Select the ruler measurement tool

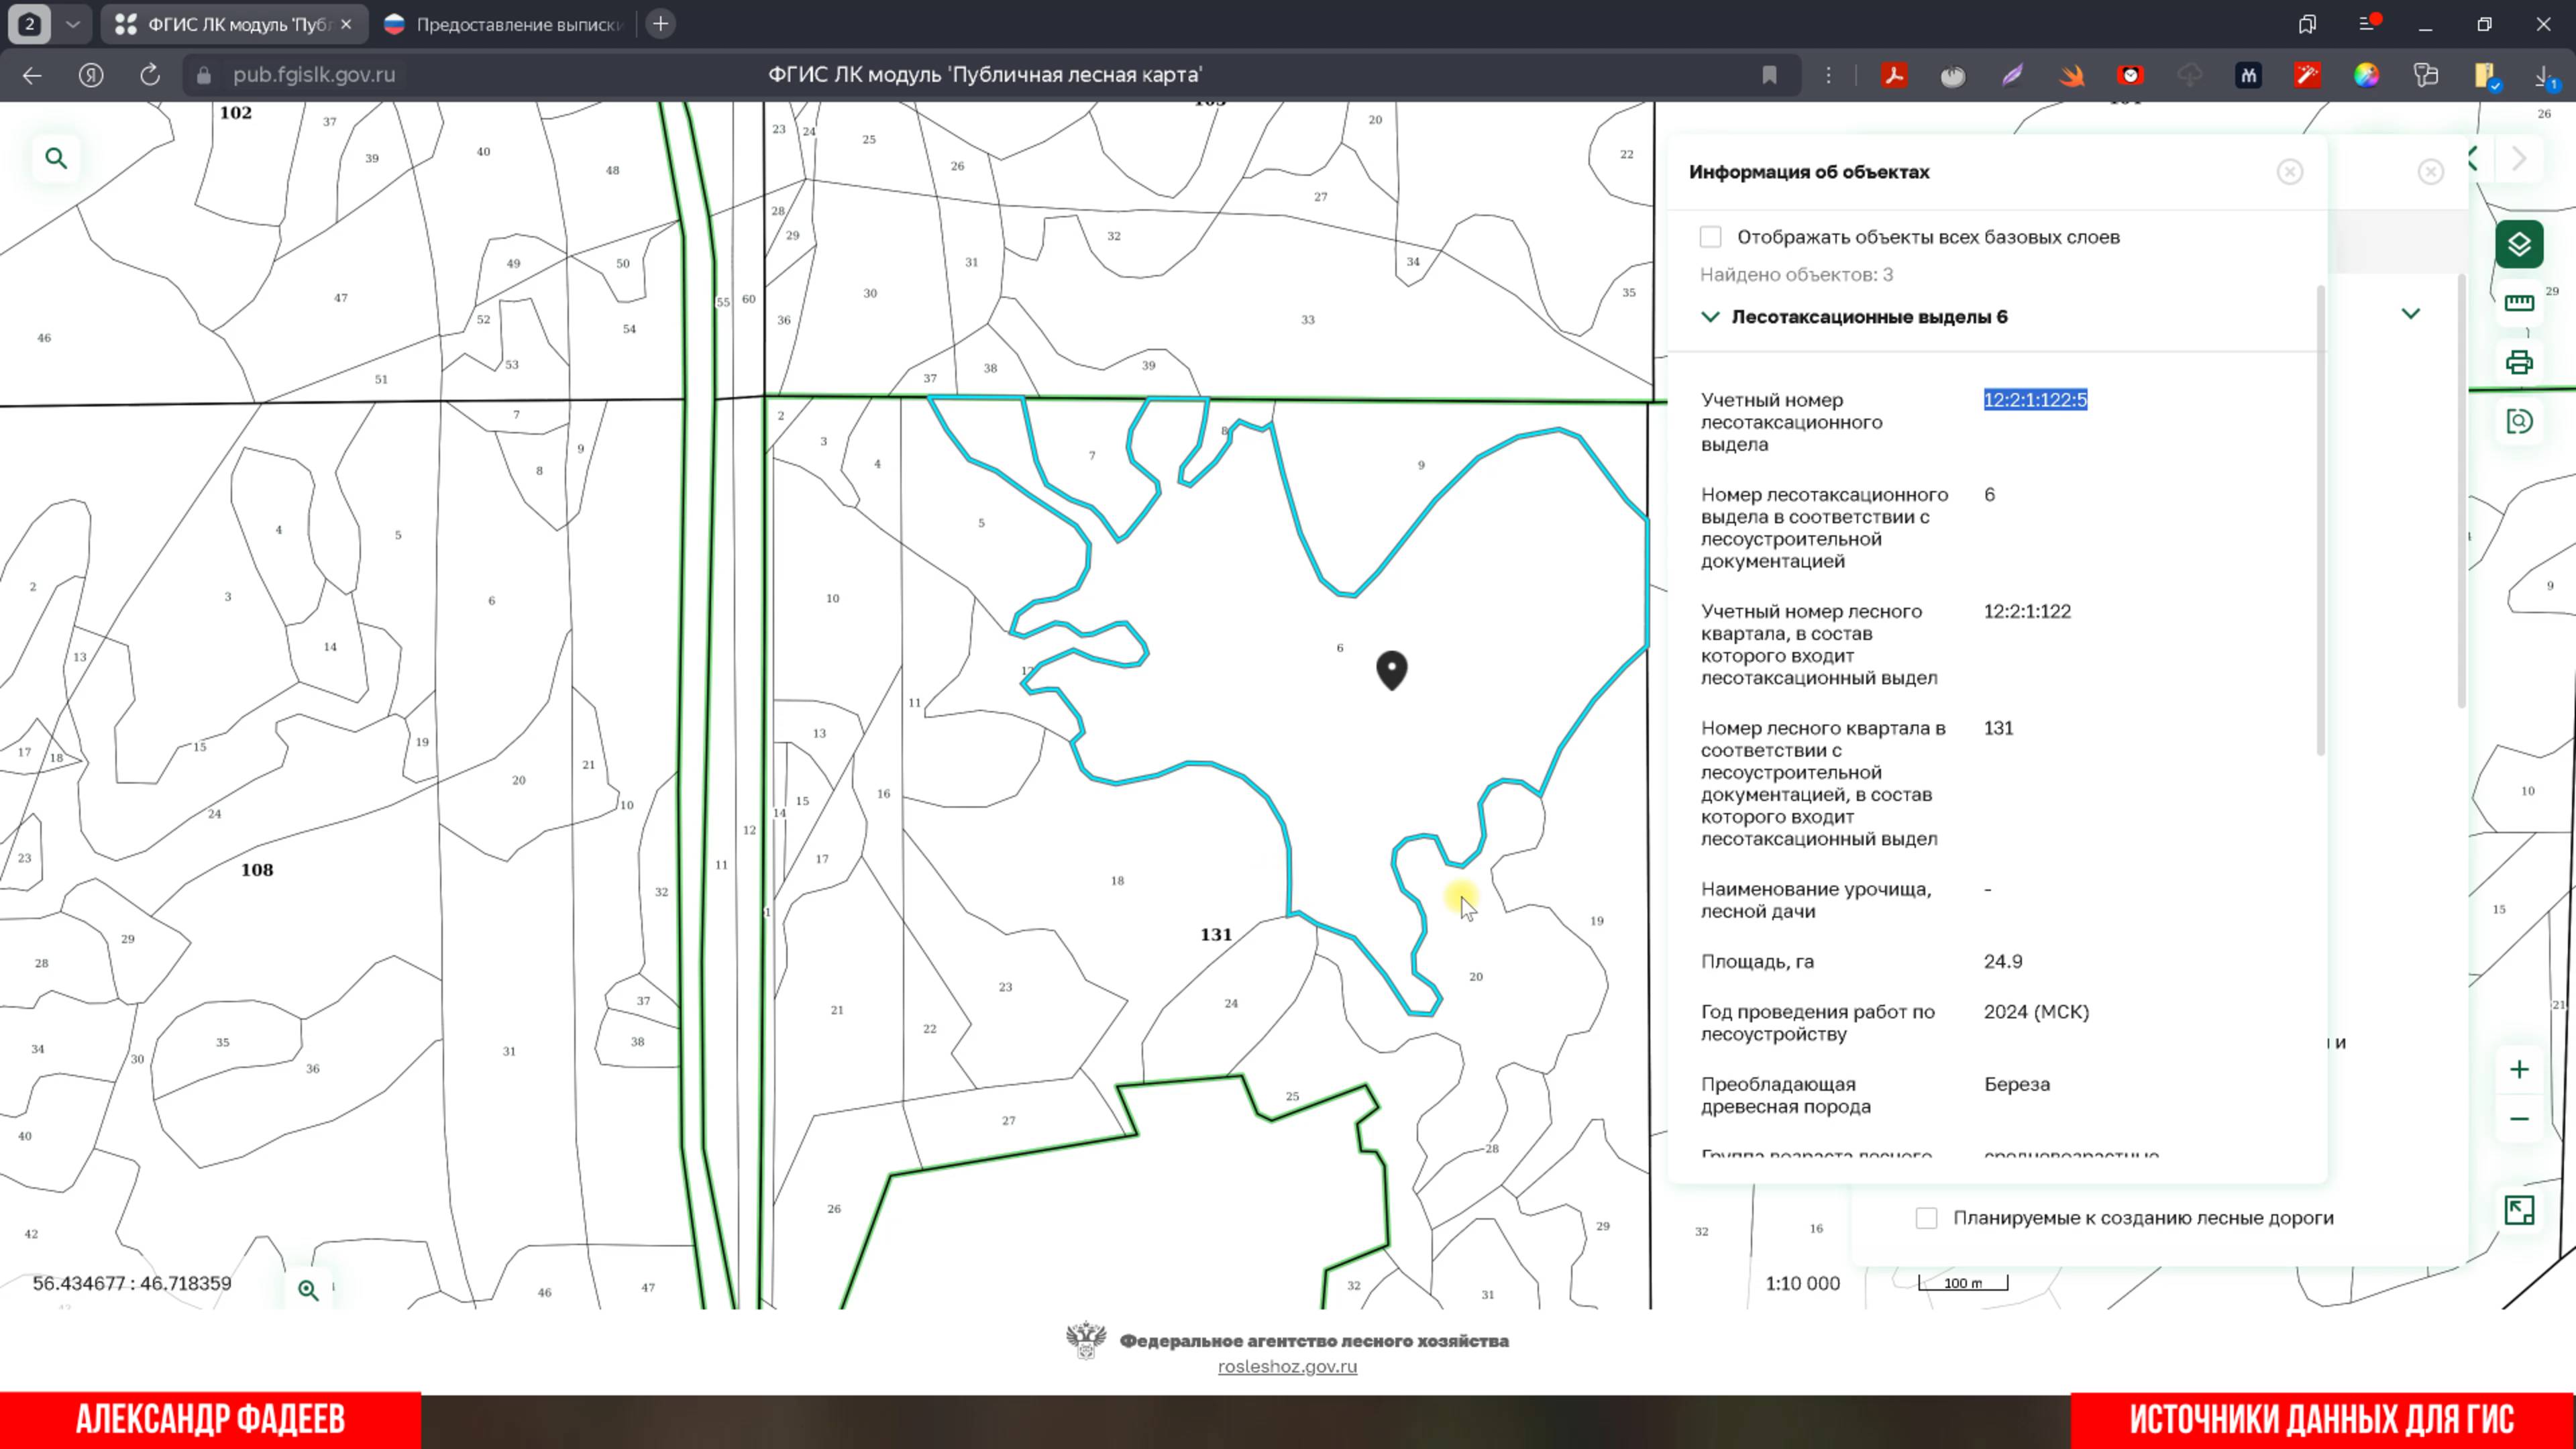tap(2518, 303)
